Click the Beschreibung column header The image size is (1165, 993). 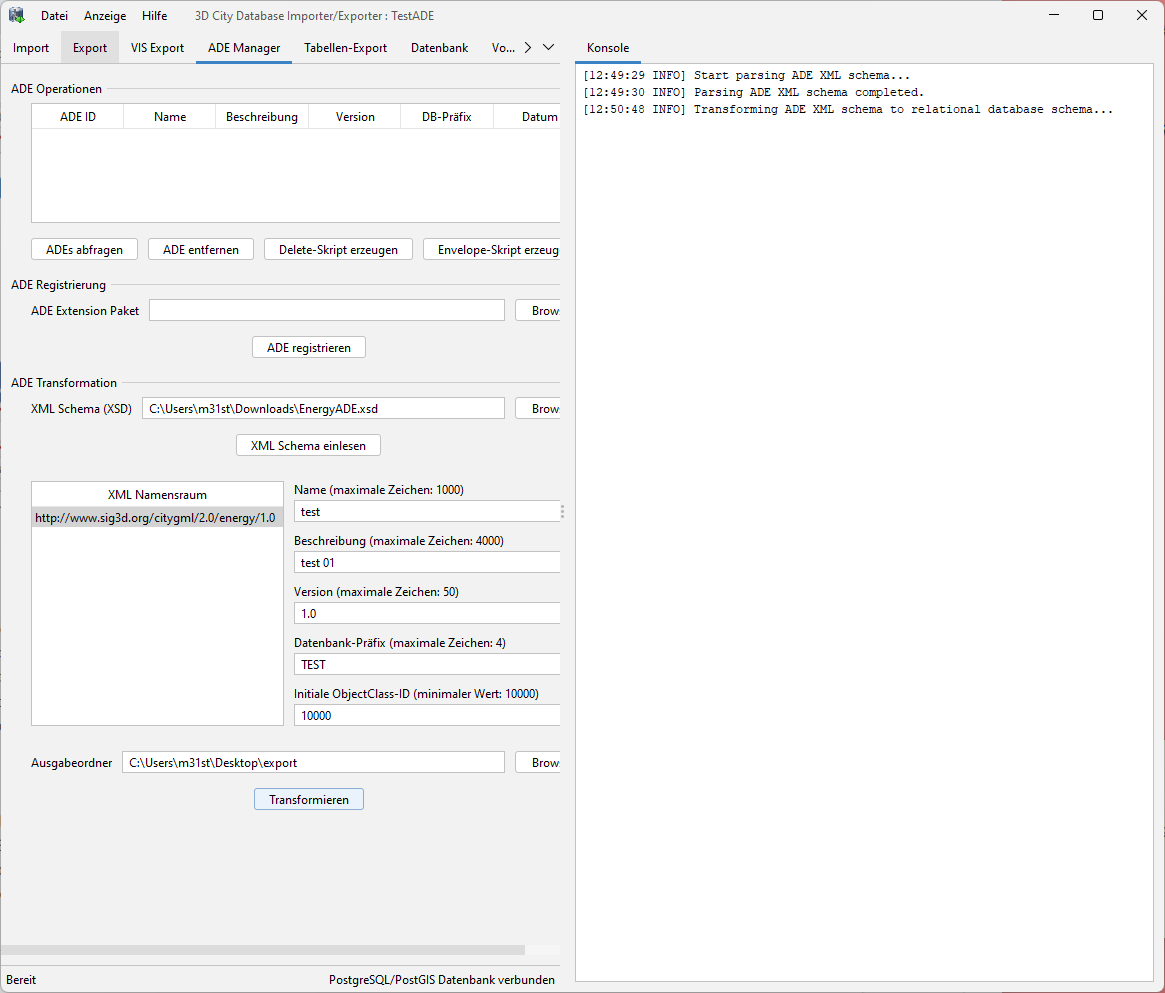coord(262,117)
